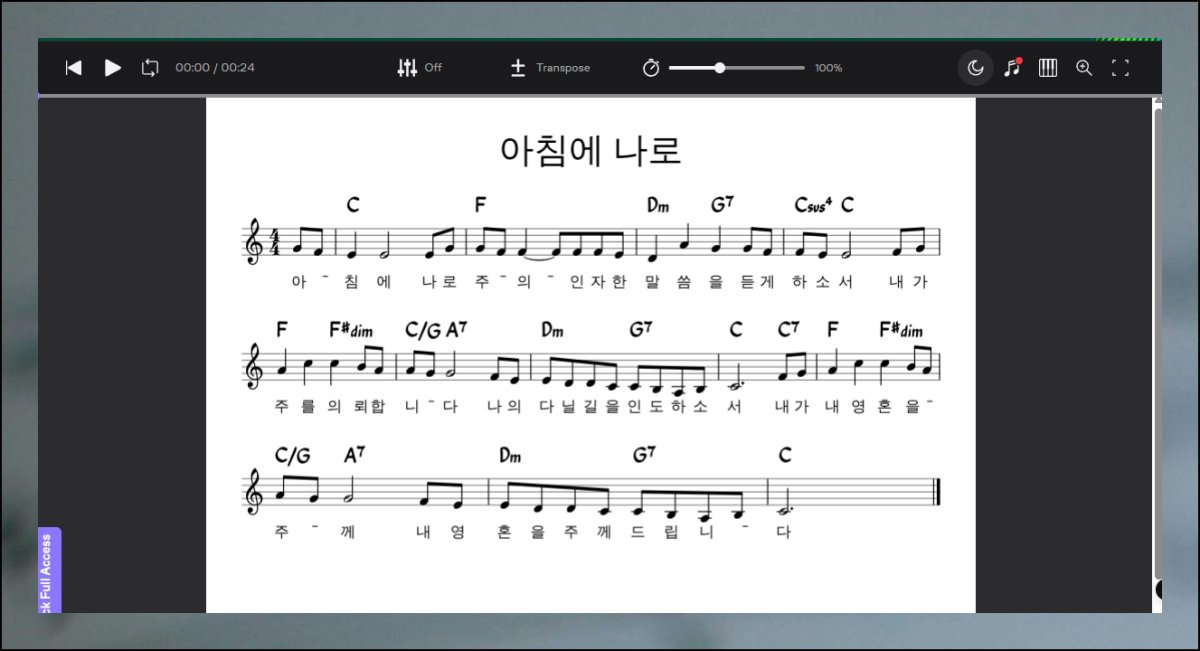Start playback with the play button

113,68
